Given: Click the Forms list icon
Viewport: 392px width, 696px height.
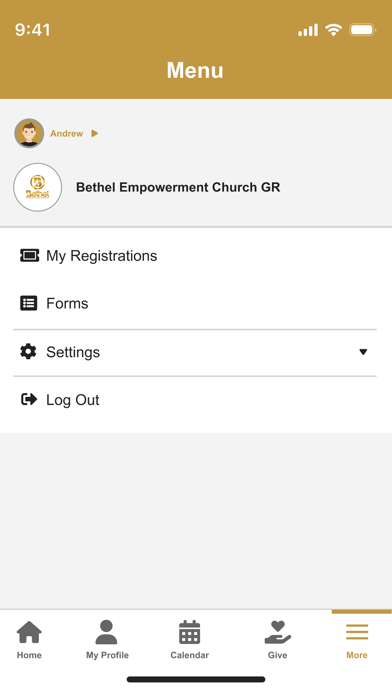Looking at the screenshot, I should pyautogui.click(x=29, y=303).
